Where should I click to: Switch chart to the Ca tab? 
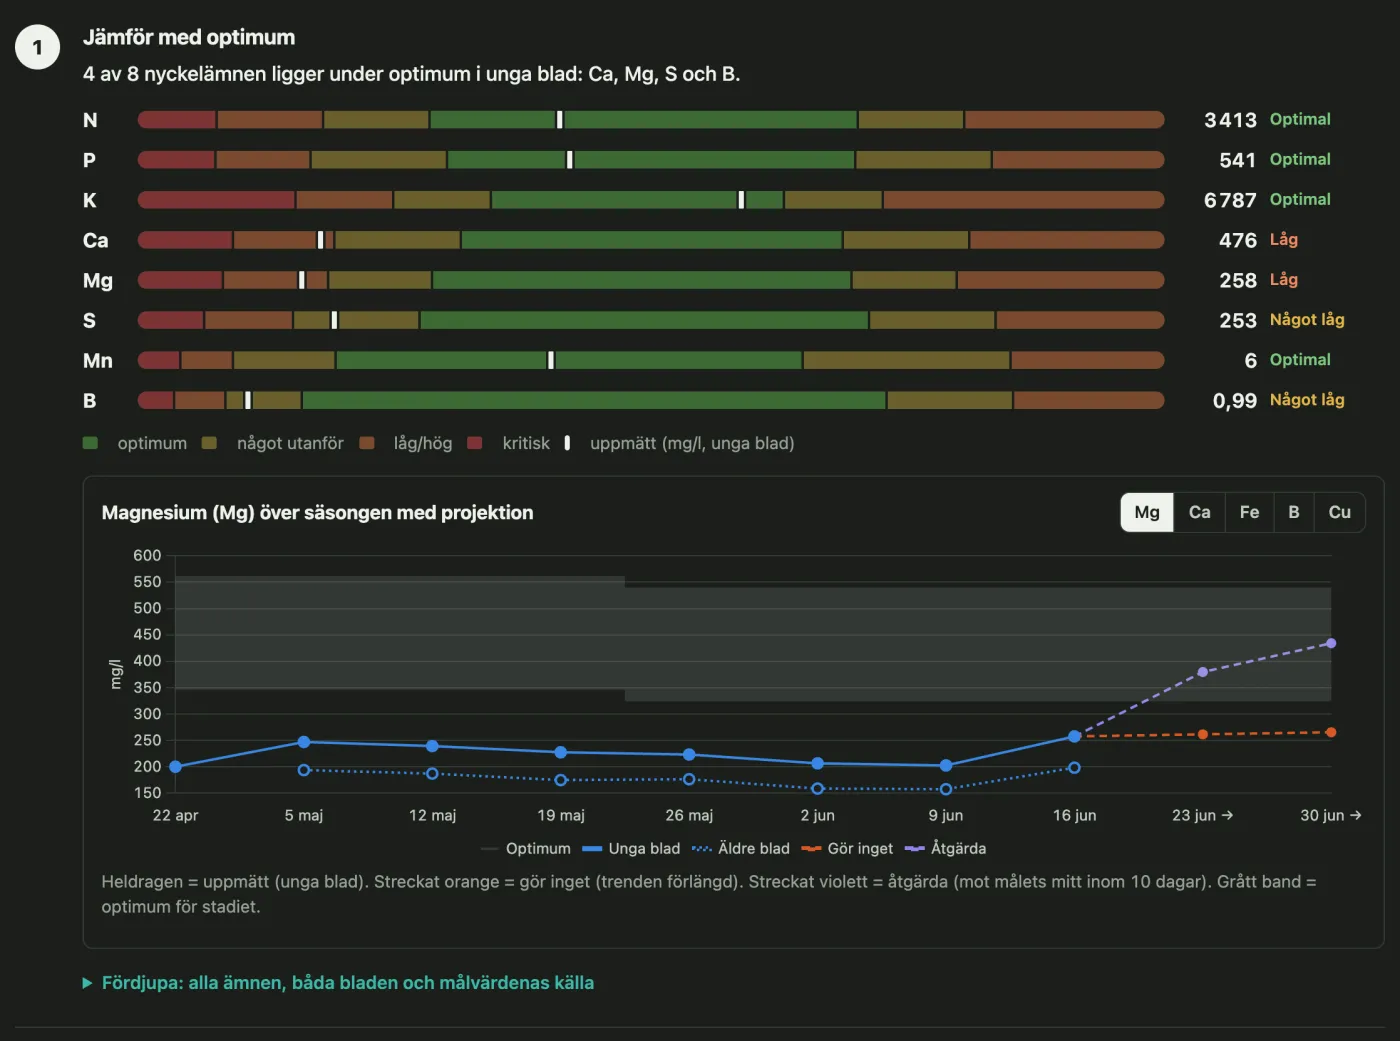pyautogui.click(x=1199, y=512)
